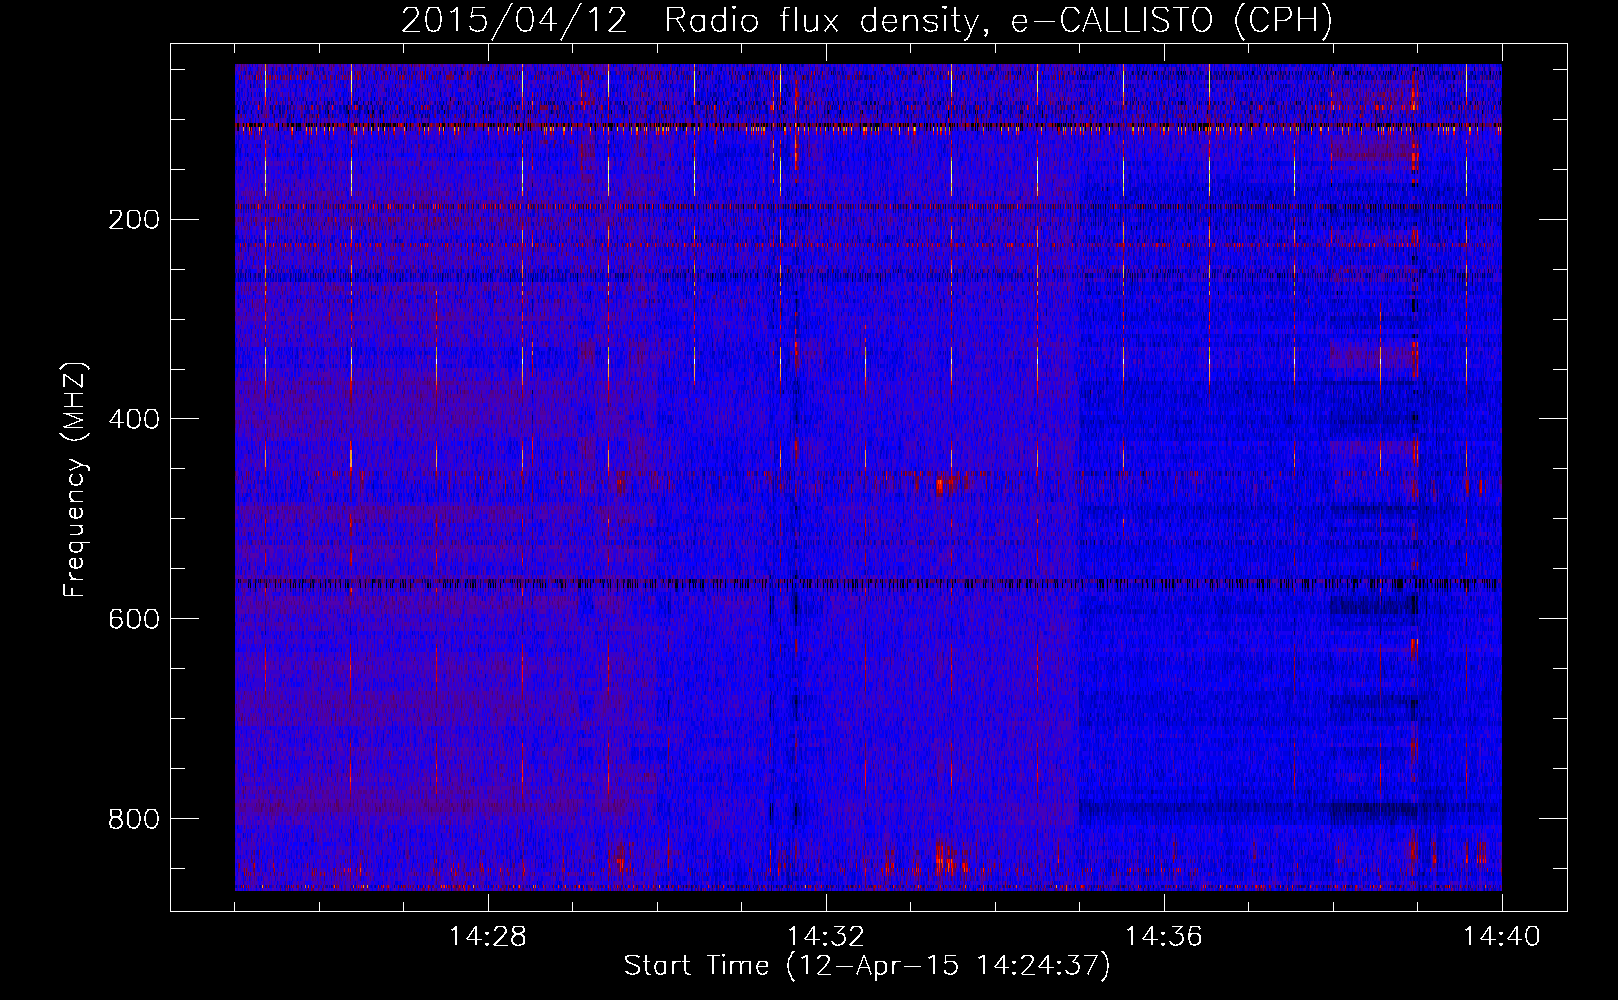The height and width of the screenshot is (1000, 1618).
Task: Click the 600 frequency tick label
Action: (134, 620)
